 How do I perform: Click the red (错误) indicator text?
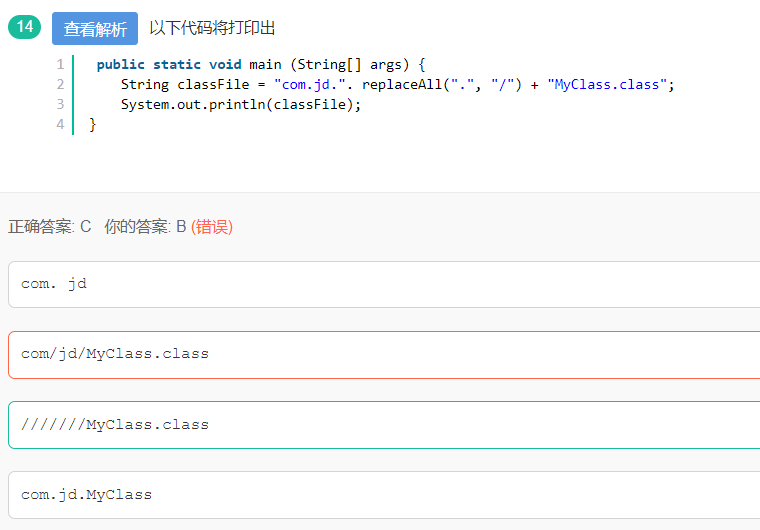click(x=212, y=227)
